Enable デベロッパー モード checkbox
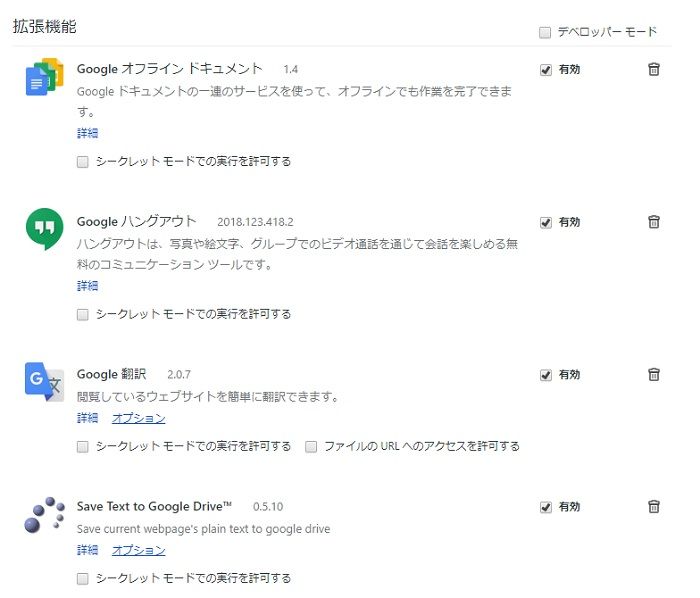 (x=545, y=32)
